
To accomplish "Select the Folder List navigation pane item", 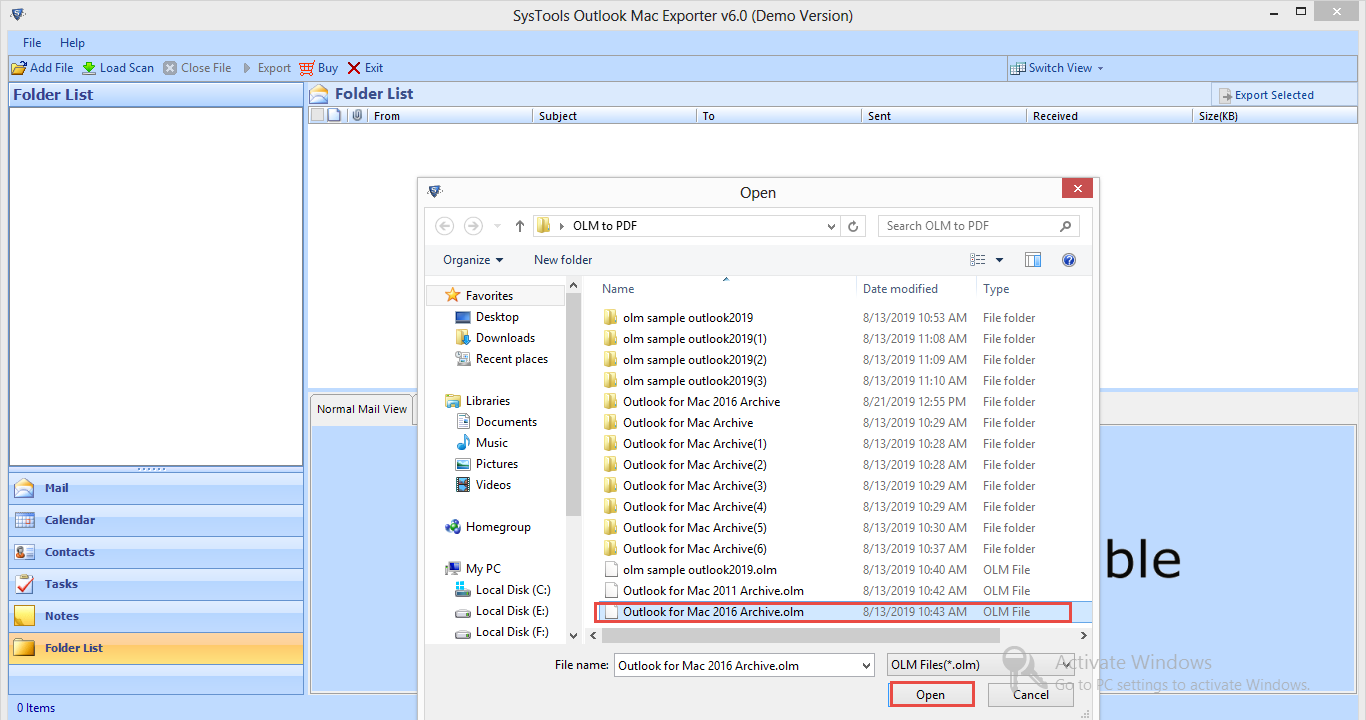I will (156, 648).
